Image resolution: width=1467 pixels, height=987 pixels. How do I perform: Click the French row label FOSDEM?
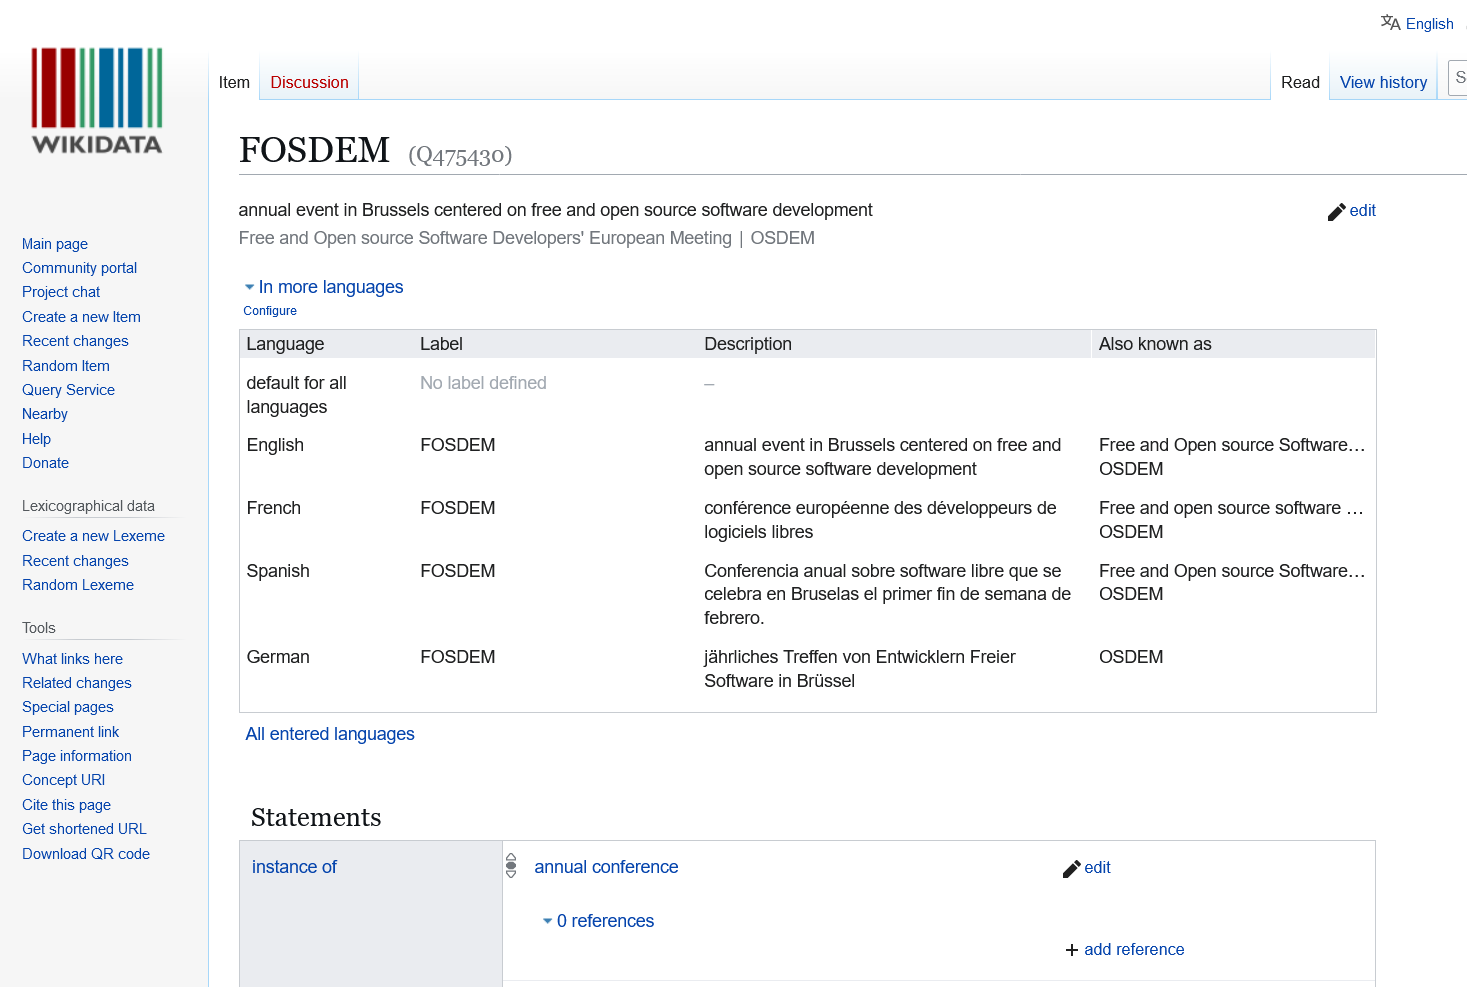tap(457, 508)
